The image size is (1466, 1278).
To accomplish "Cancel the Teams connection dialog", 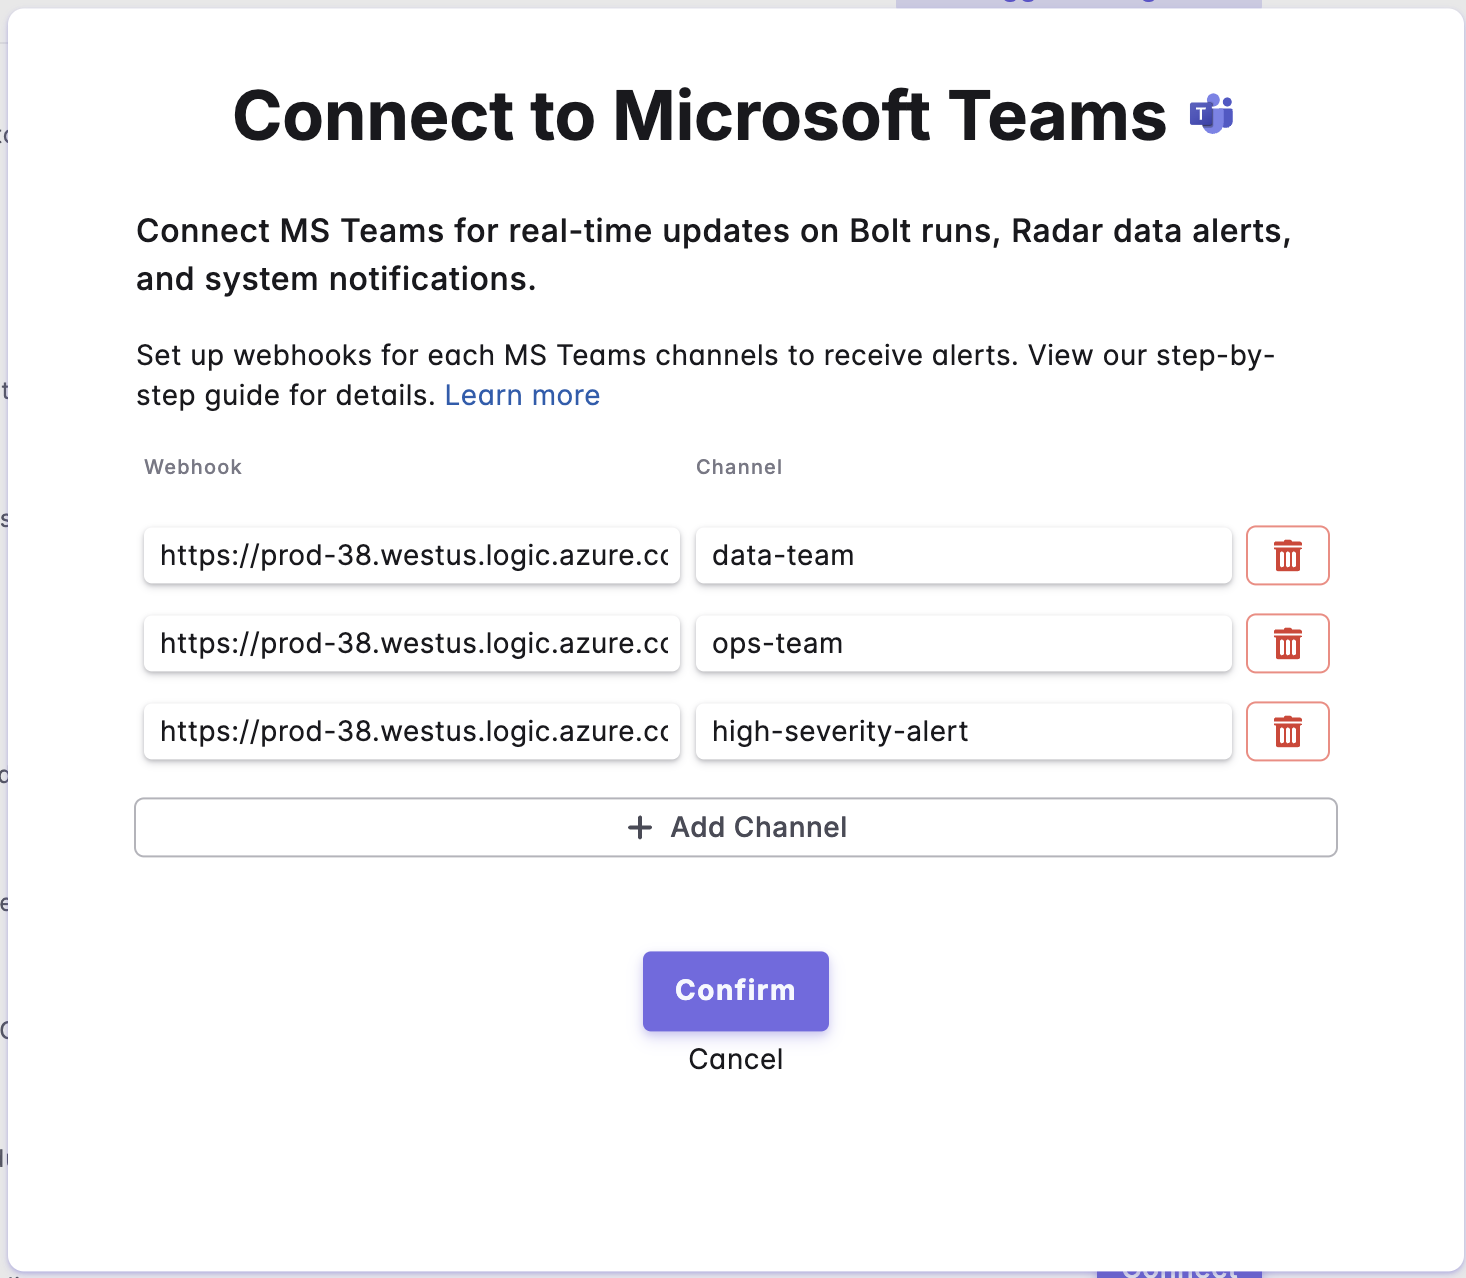I will 735,1059.
